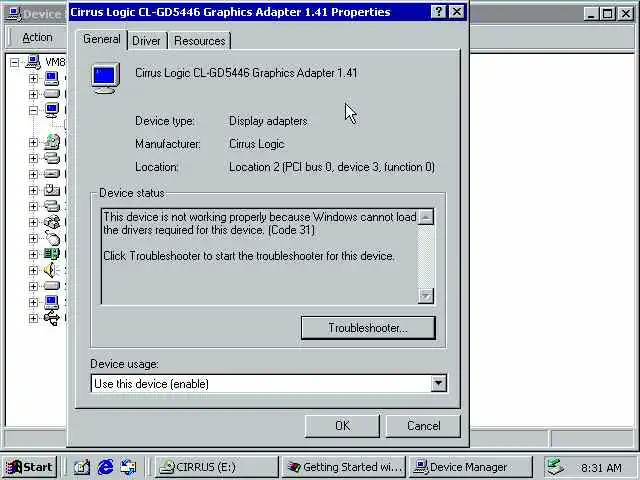Open the Resources tab
Viewport: 640px width, 480px height.
click(x=200, y=41)
